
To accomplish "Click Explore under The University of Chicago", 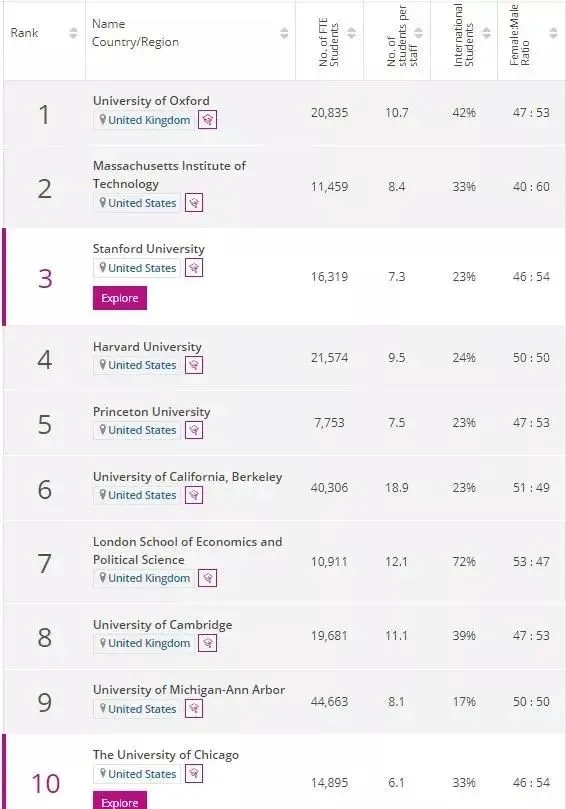I will click(x=120, y=800).
